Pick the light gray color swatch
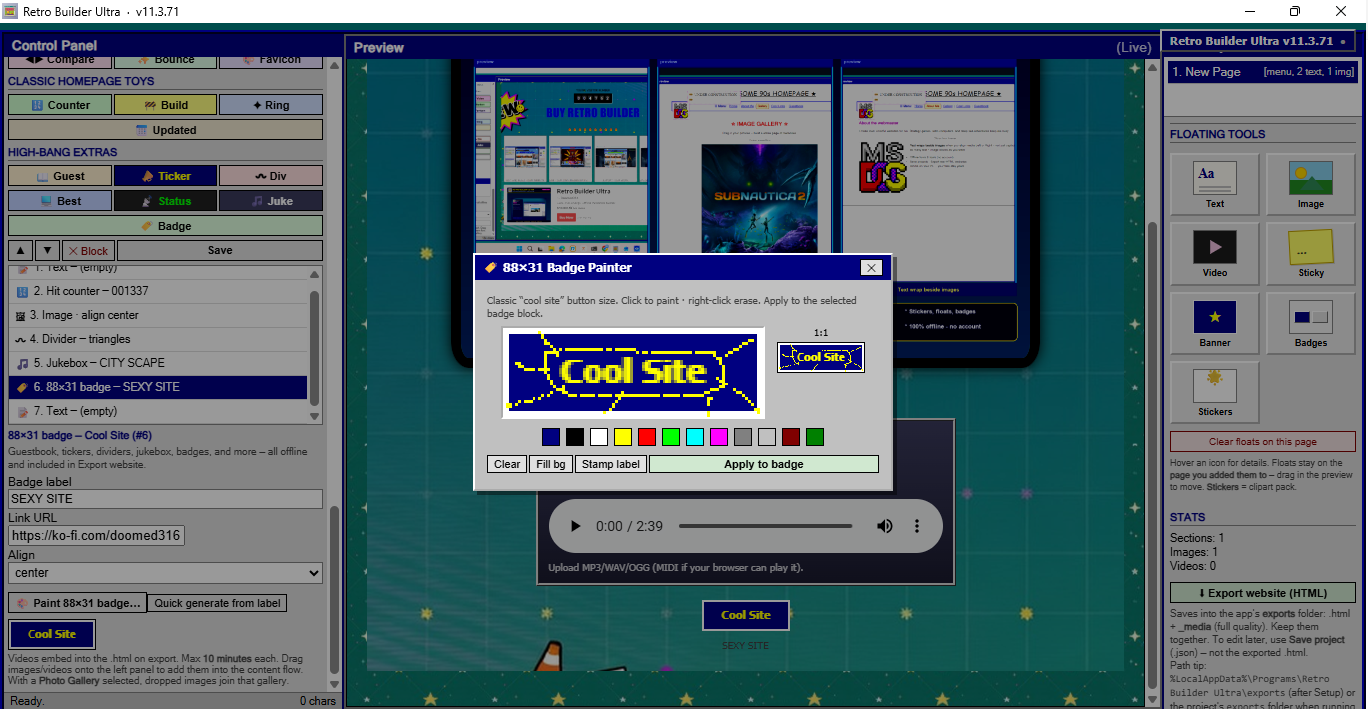This screenshot has width=1368, height=709. click(767, 437)
